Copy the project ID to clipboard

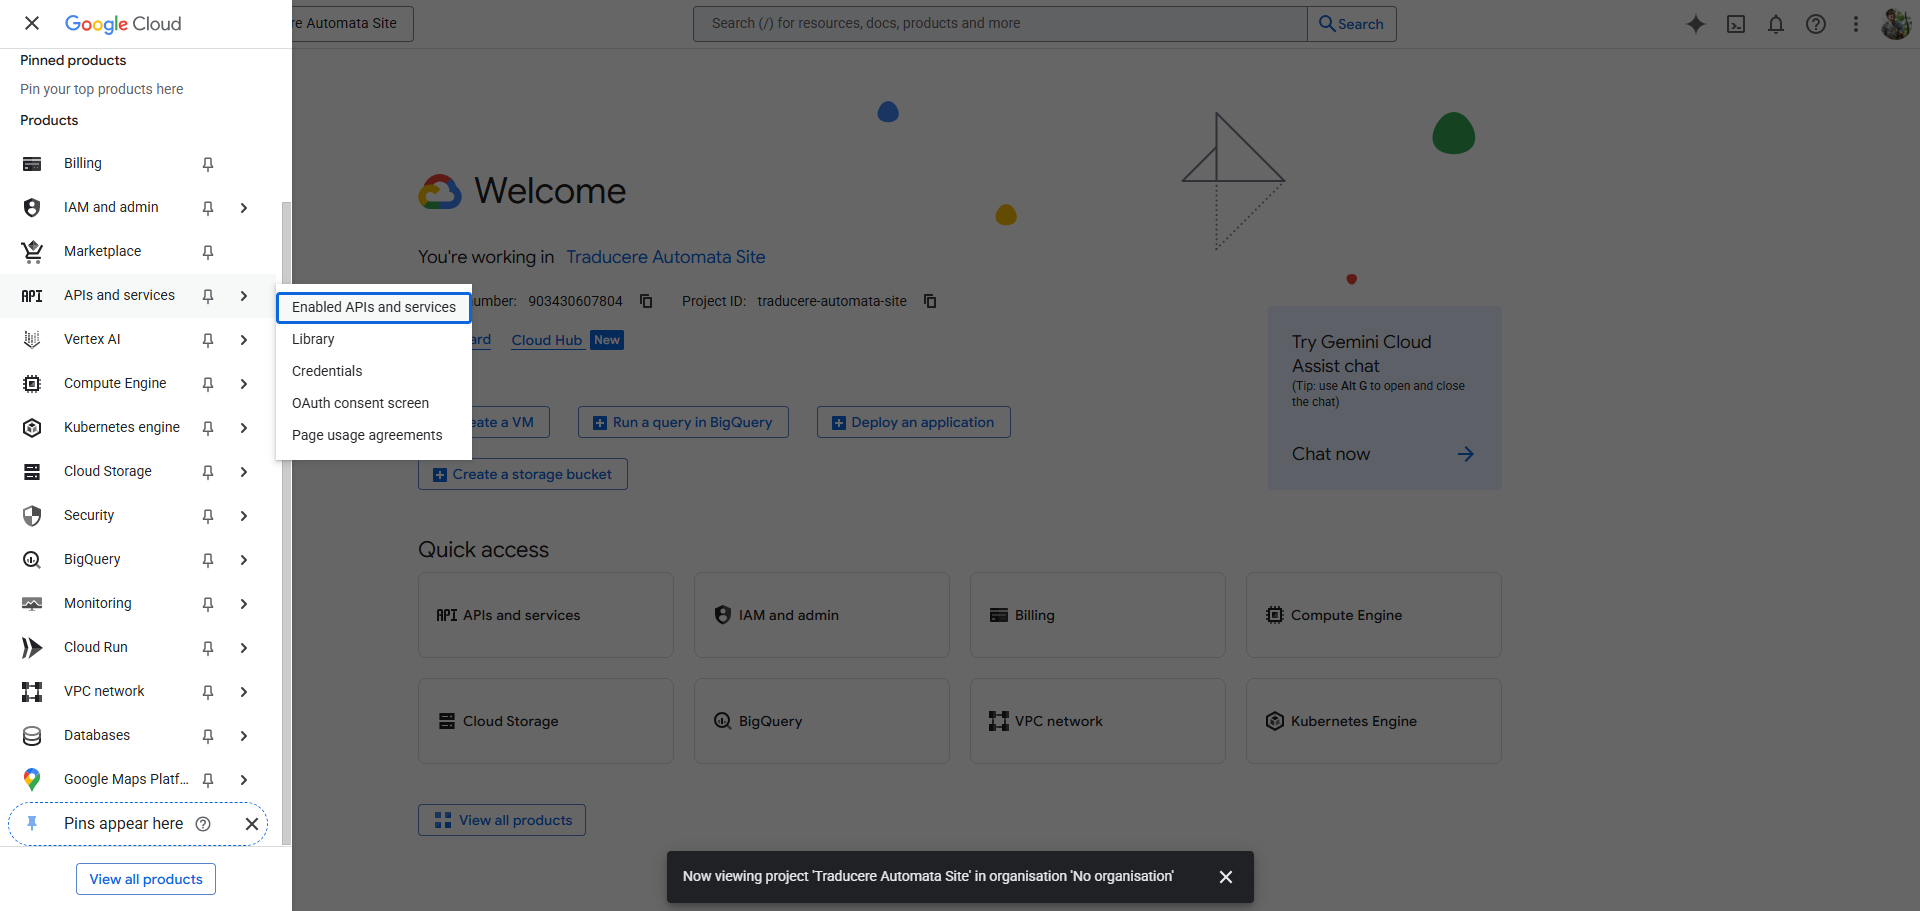pyautogui.click(x=930, y=301)
